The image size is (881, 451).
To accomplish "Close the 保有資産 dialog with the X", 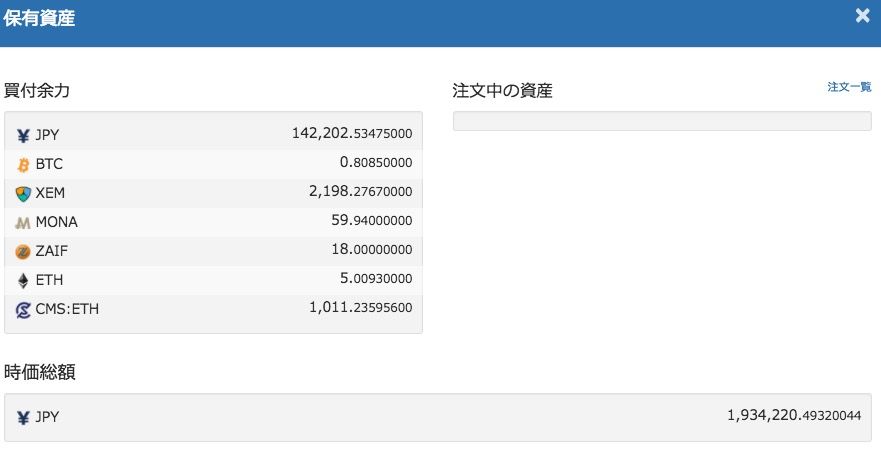I will (862, 16).
